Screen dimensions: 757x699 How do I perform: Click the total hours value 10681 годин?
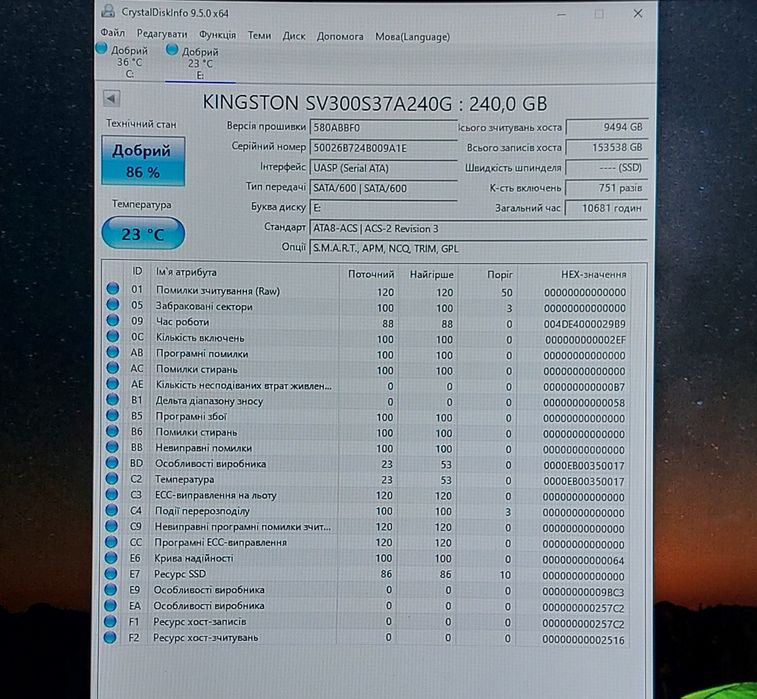point(606,208)
